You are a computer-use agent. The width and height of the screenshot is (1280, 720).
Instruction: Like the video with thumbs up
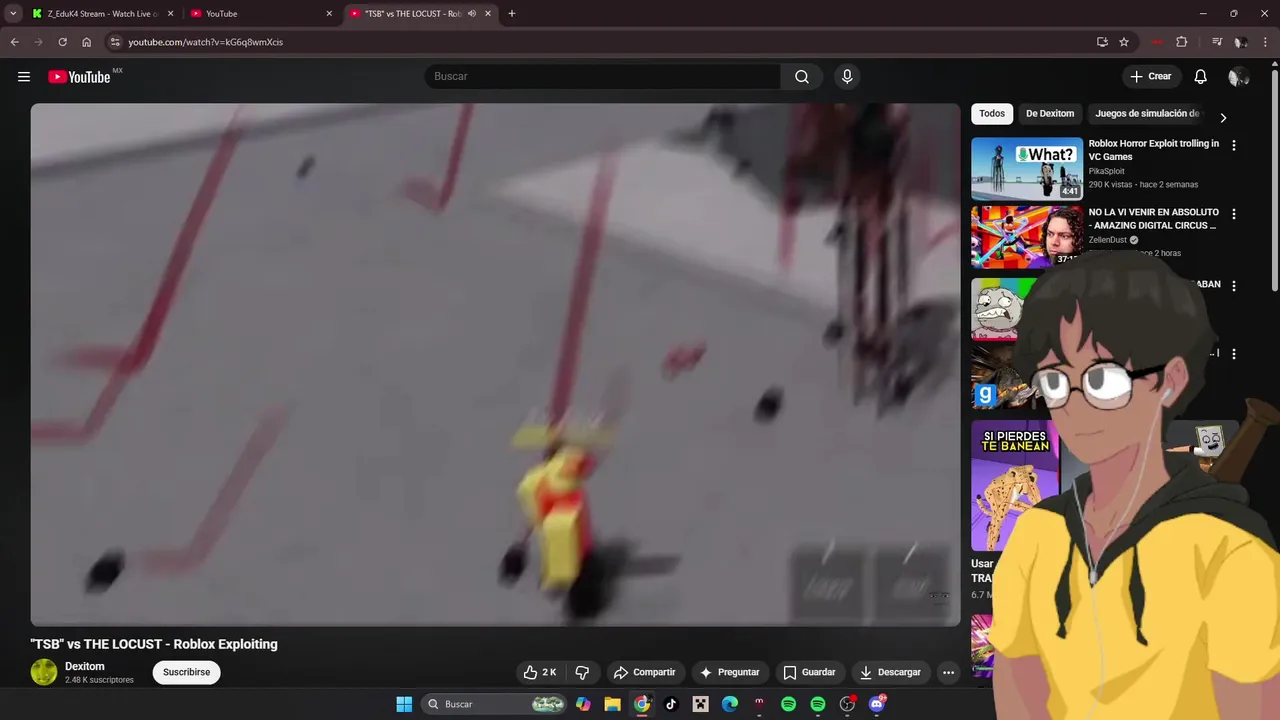(x=540, y=673)
